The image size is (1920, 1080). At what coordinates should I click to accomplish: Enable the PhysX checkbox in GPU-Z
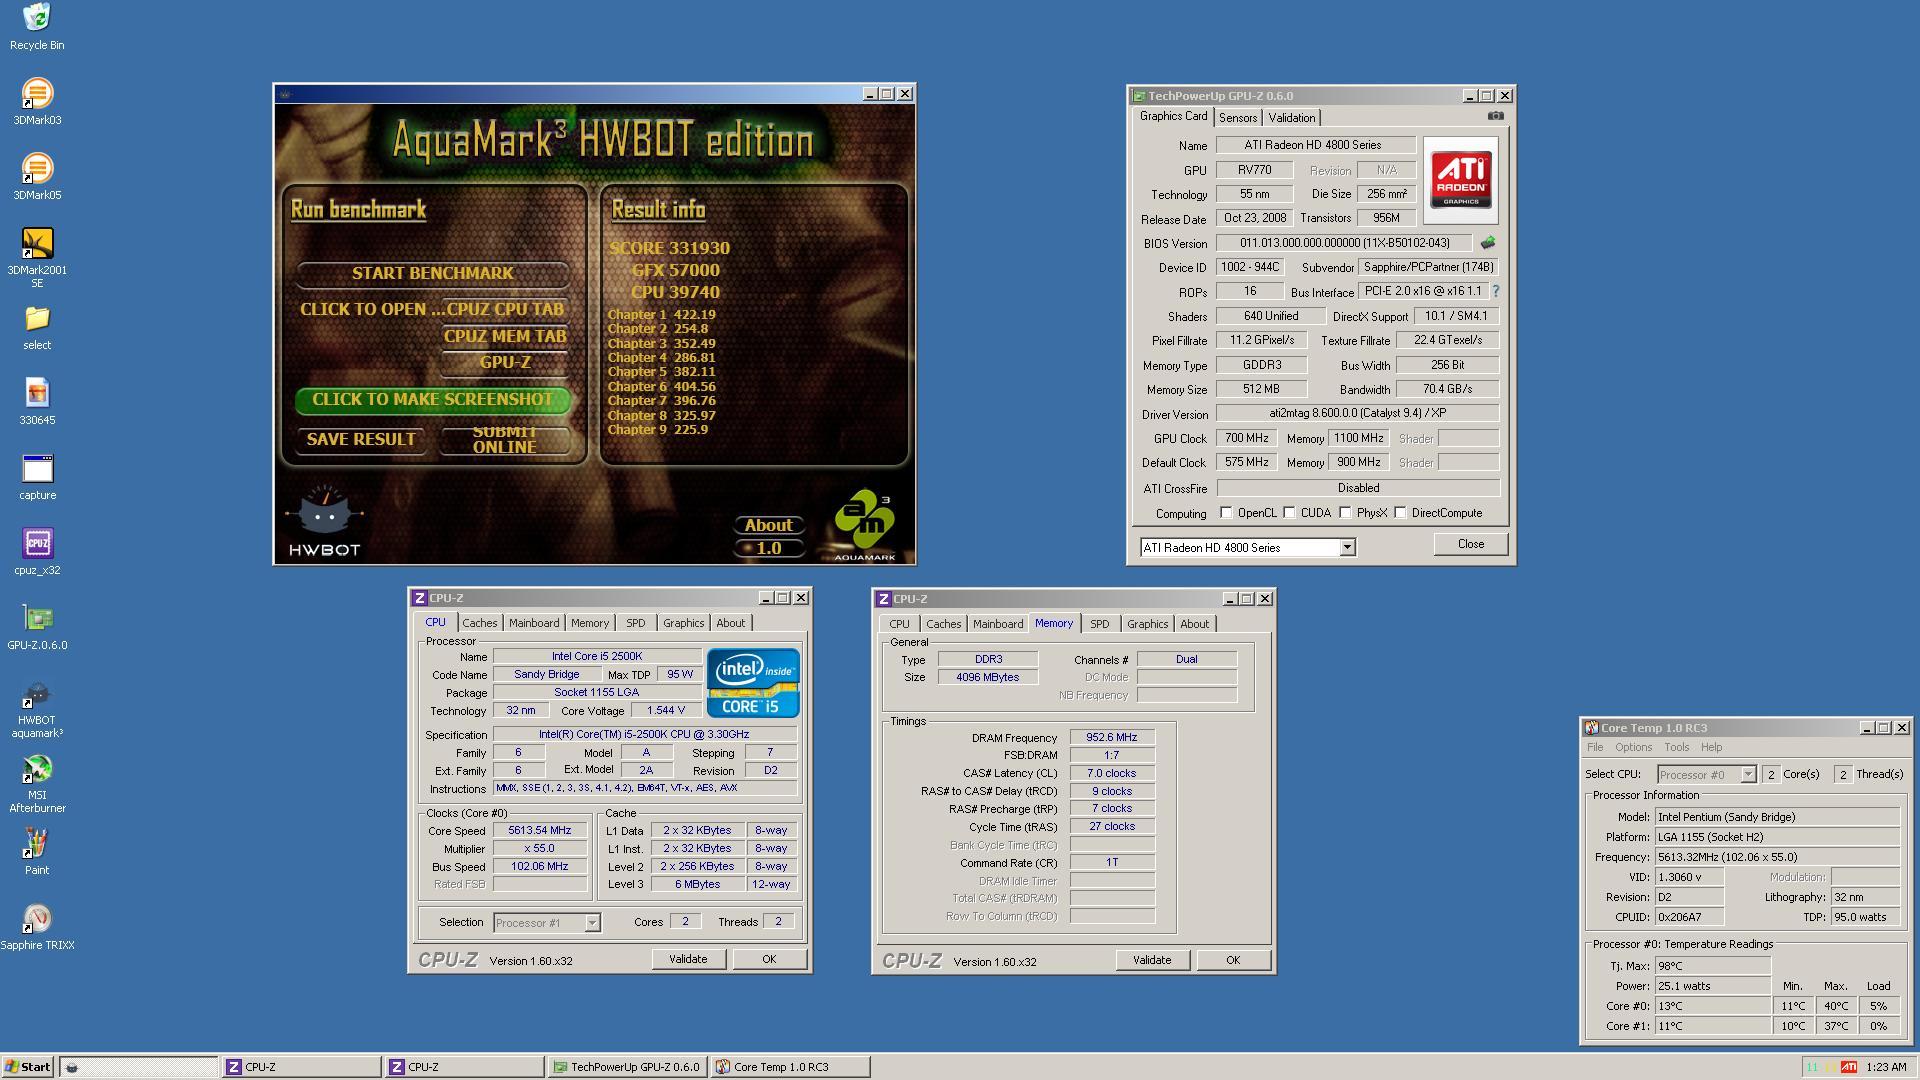pyautogui.click(x=1346, y=513)
